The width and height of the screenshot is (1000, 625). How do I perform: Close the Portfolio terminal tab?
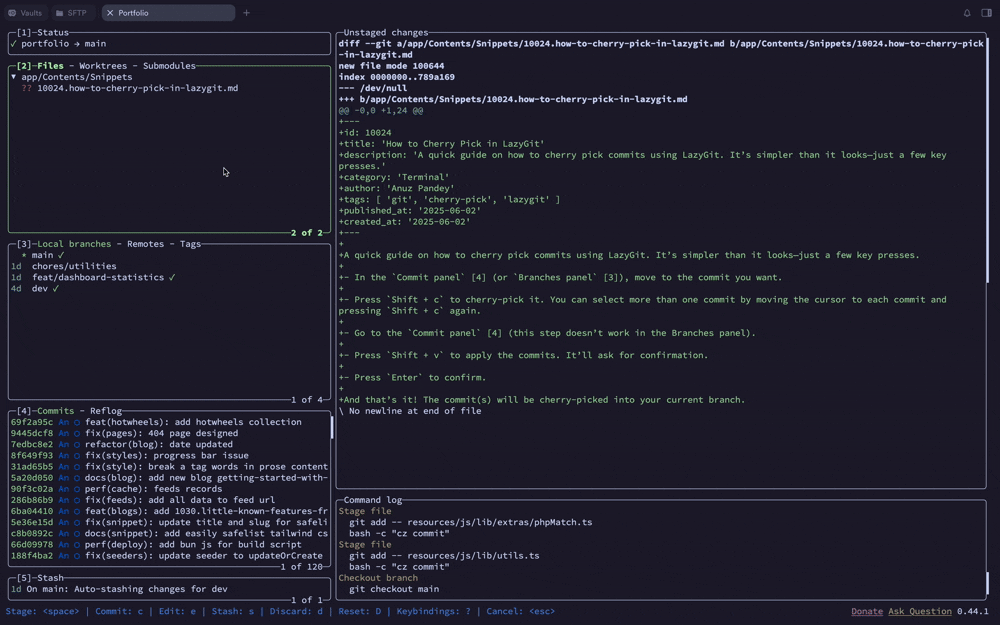click(110, 13)
